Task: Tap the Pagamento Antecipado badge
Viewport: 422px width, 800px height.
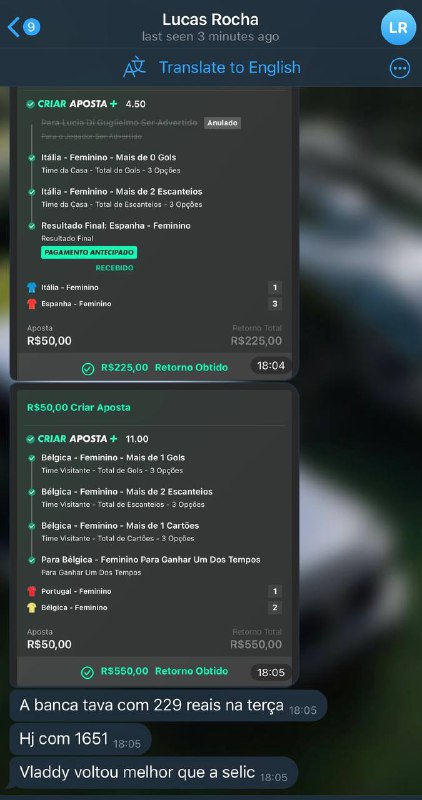Action: [89, 253]
